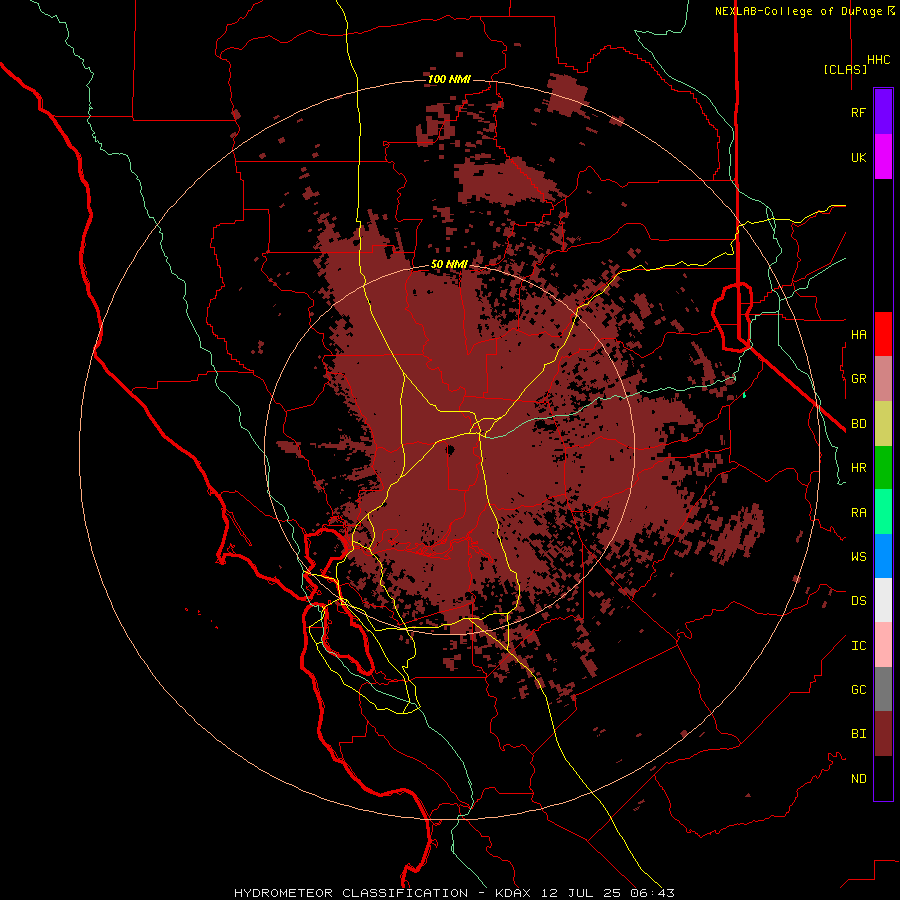Select the BD legend label text

858,424
